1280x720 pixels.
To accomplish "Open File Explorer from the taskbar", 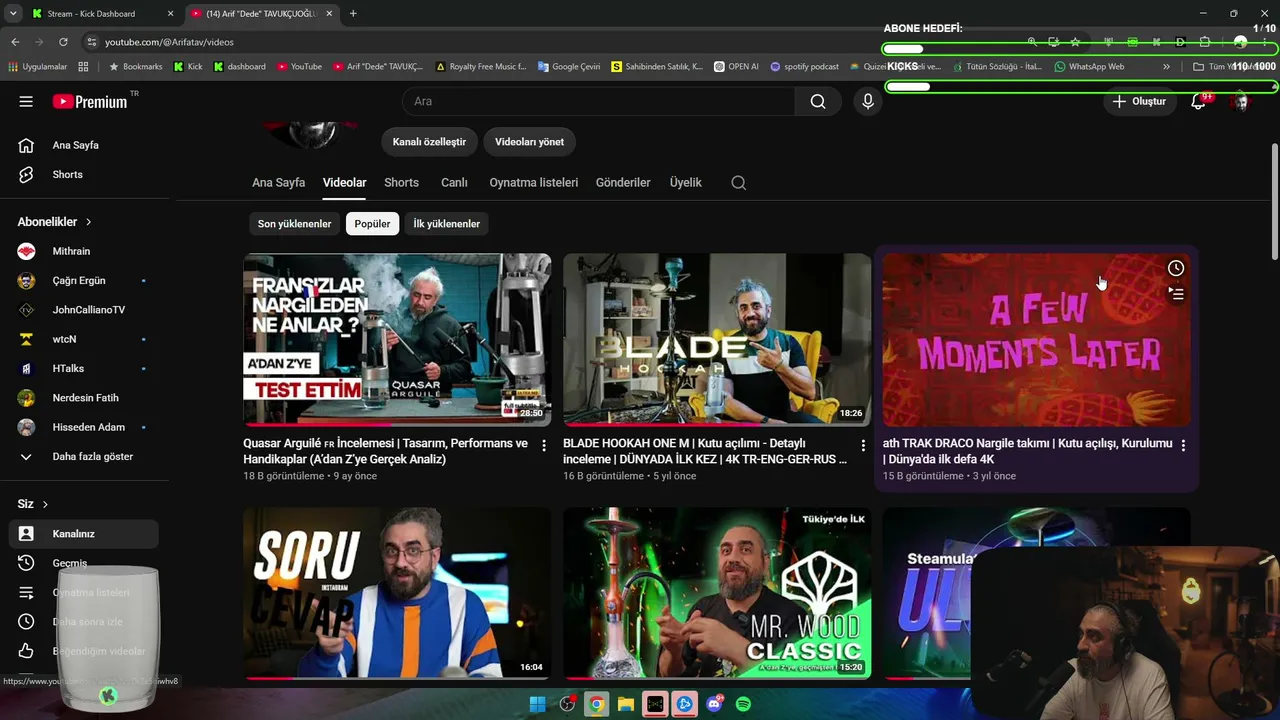I will click(x=626, y=704).
